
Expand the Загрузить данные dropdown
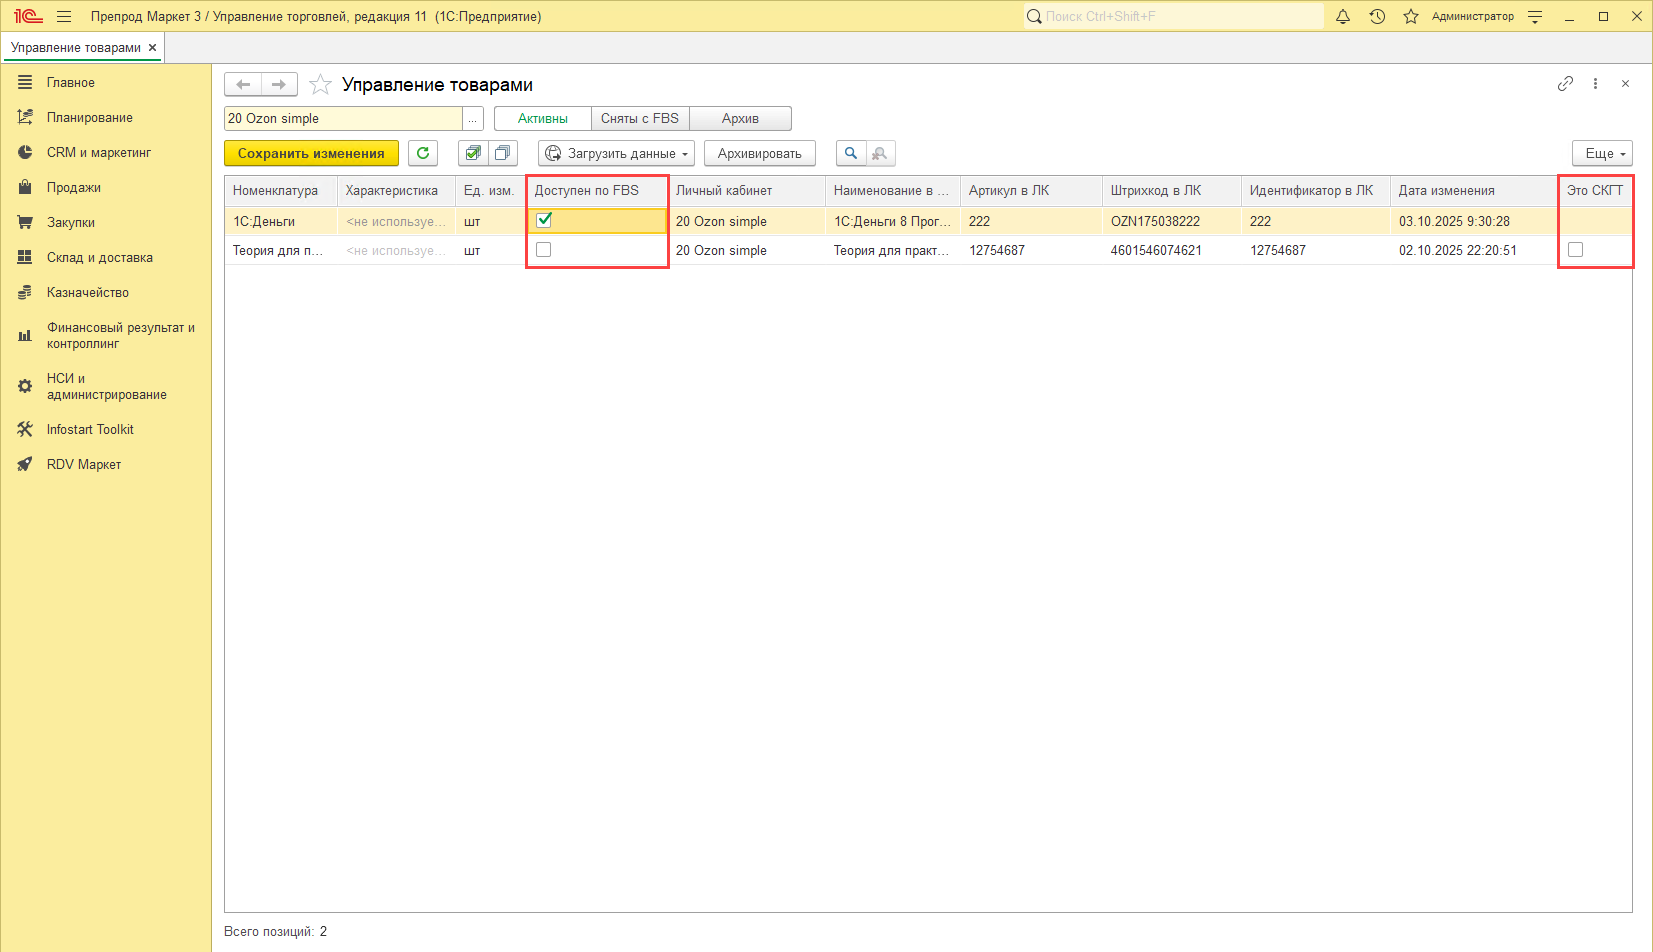point(618,153)
